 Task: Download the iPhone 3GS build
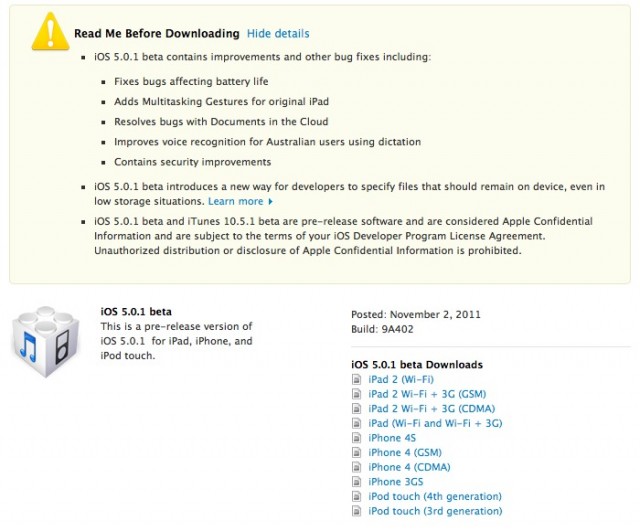pyautogui.click(x=397, y=482)
